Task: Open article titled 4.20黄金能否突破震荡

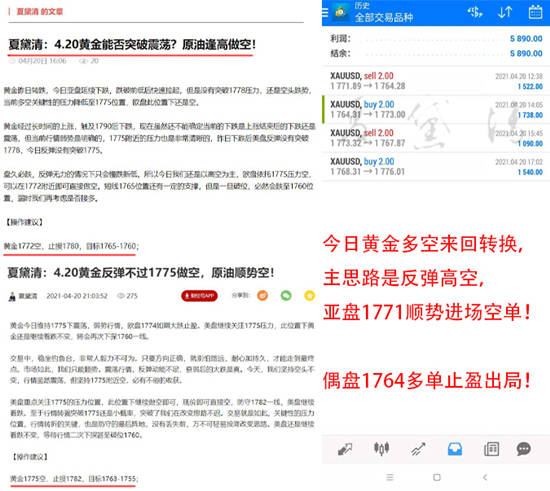Action: coord(132,45)
